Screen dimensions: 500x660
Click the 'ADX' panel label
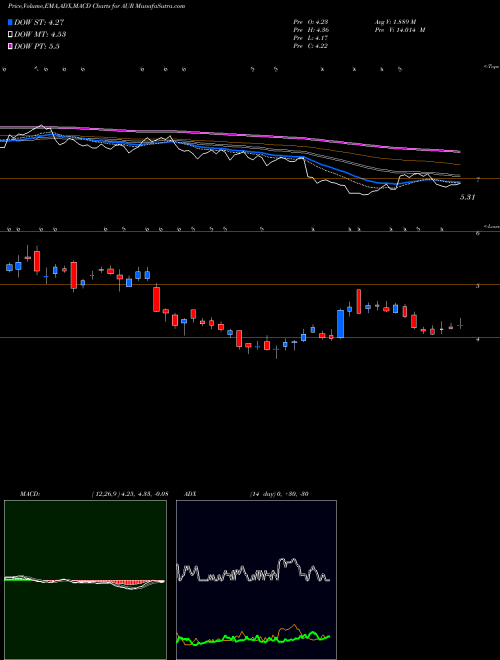191,494
